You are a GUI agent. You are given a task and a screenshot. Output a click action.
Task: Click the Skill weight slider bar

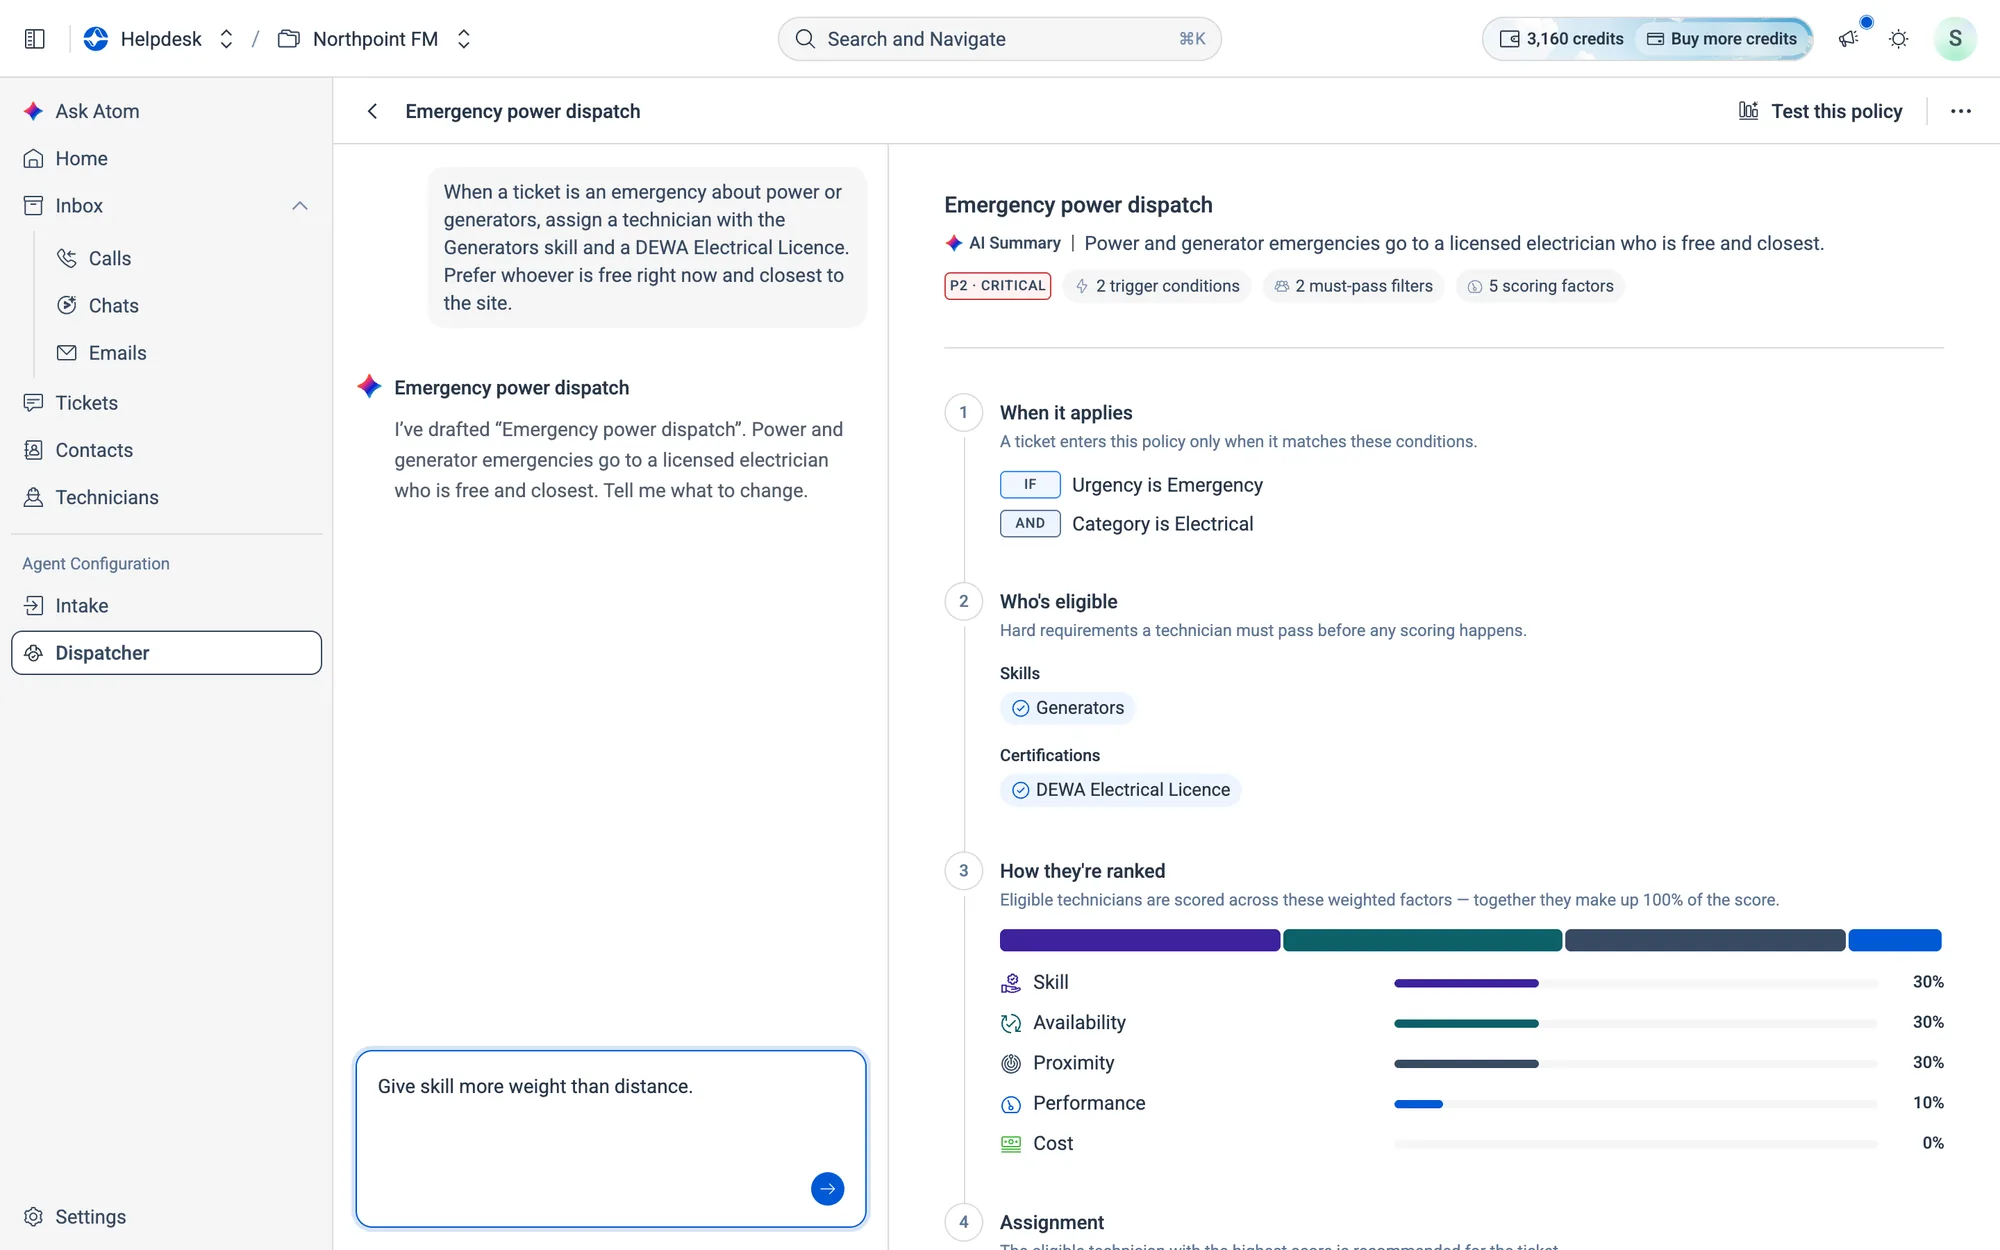coord(1635,983)
